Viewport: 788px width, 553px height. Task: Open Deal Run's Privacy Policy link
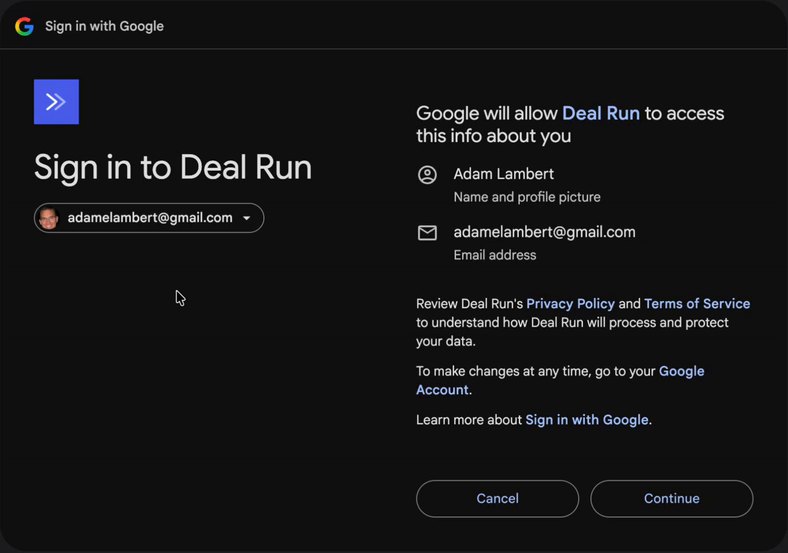coord(570,304)
